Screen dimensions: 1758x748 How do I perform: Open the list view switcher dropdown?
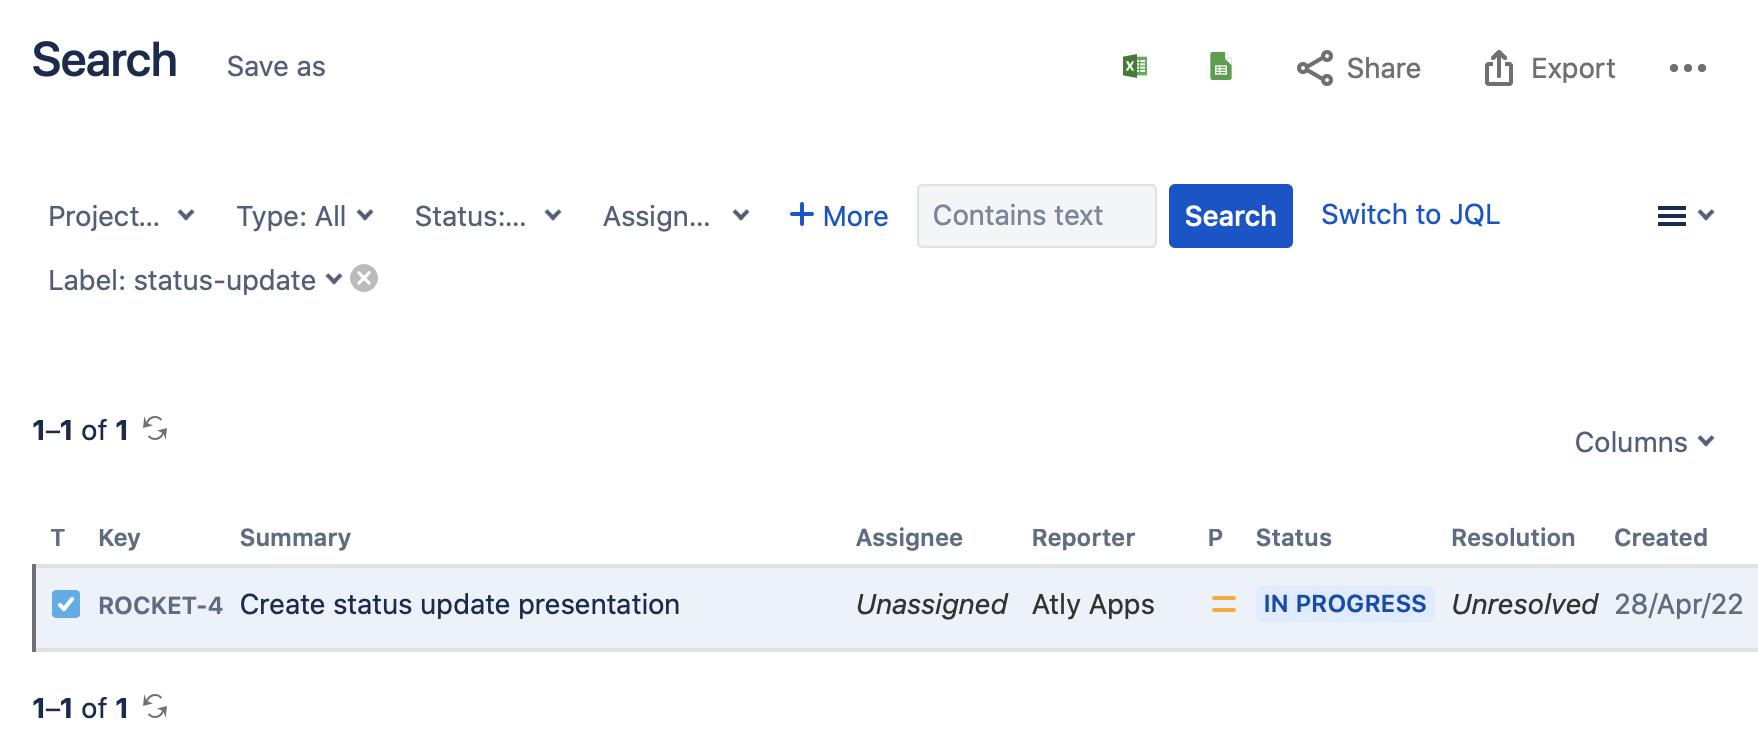[1685, 216]
